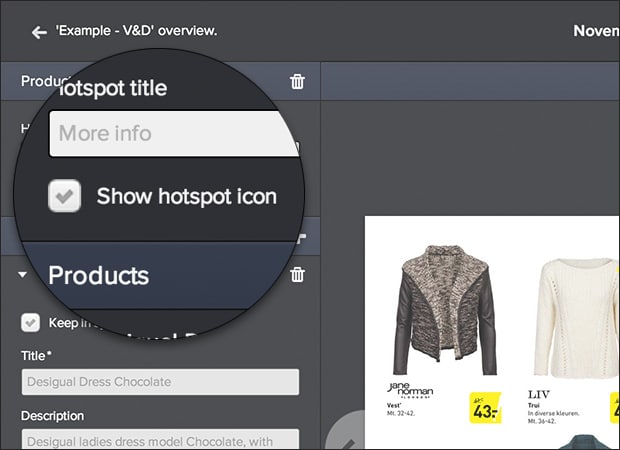Click Title field with Desigual Dress Chocolate
This screenshot has width=620, height=450.
160,382
